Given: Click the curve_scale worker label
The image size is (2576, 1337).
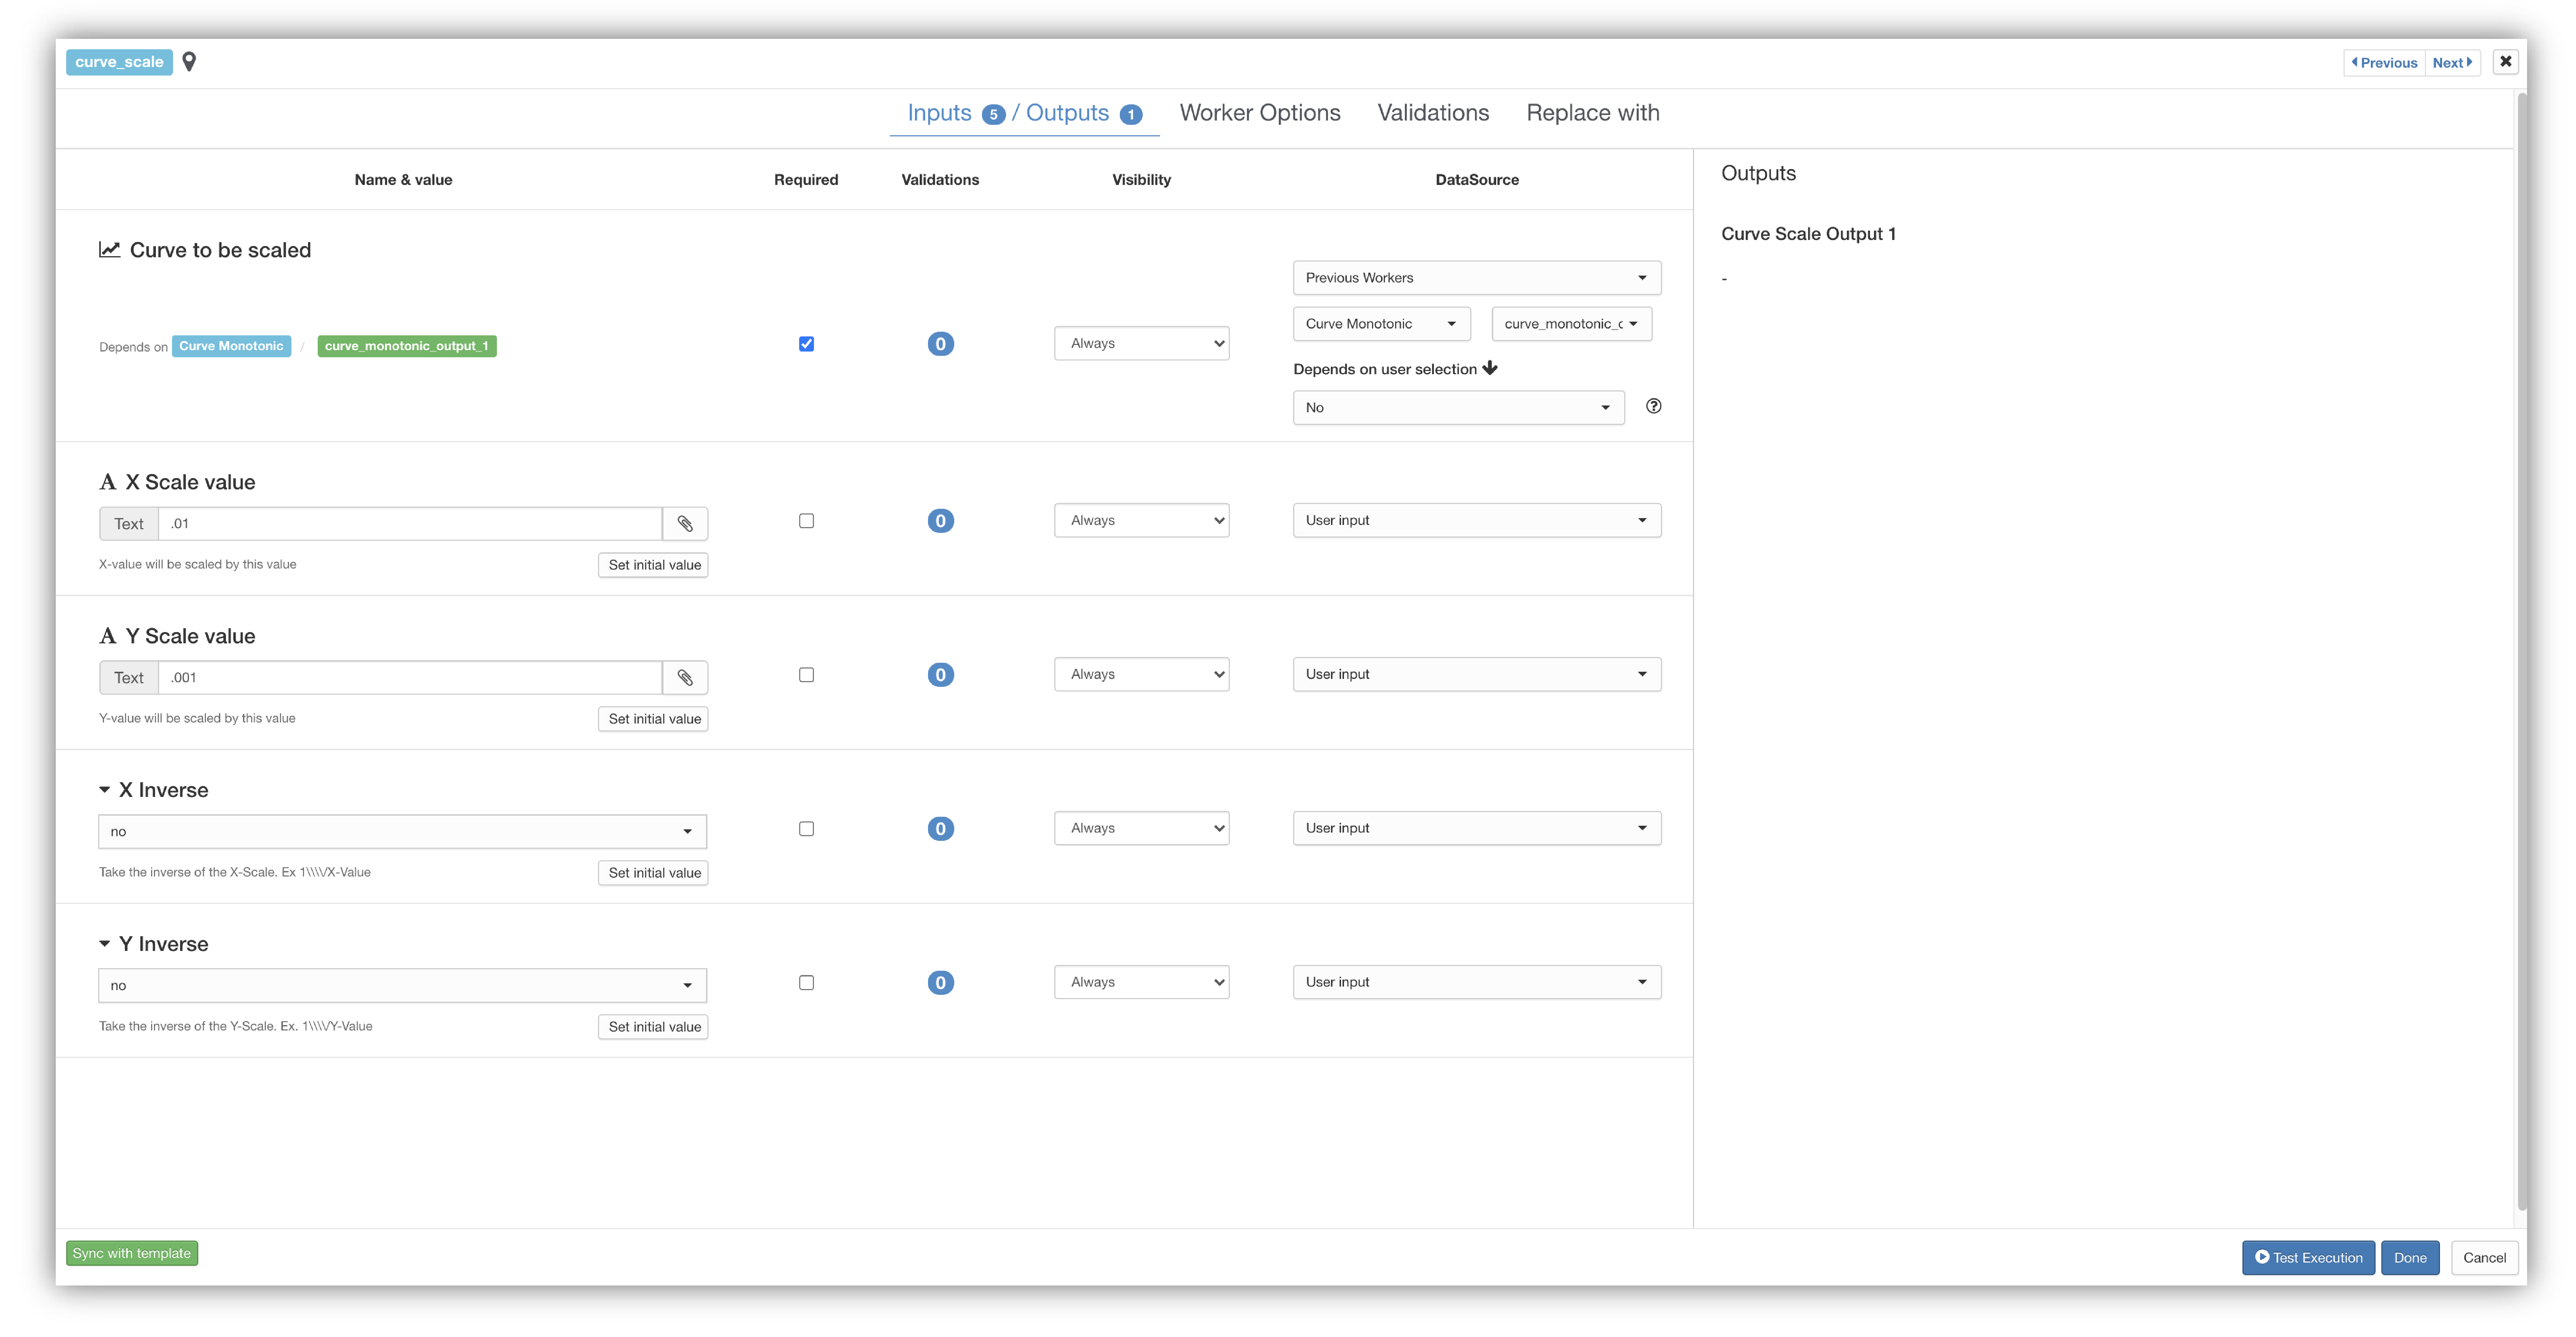Looking at the screenshot, I should [119, 62].
